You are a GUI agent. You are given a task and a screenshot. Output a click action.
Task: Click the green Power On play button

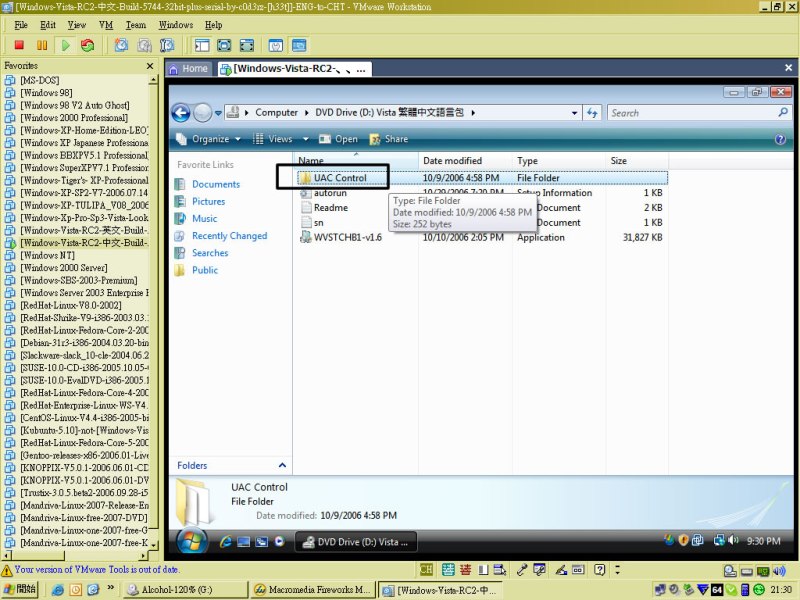[x=65, y=45]
